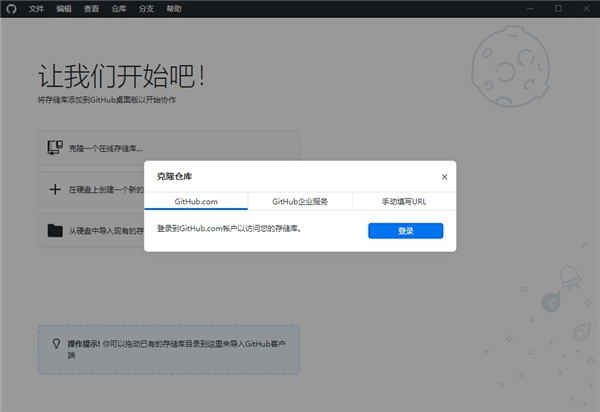Close the 克隆仓库 dialog
This screenshot has height=412, width=600.
(444, 177)
